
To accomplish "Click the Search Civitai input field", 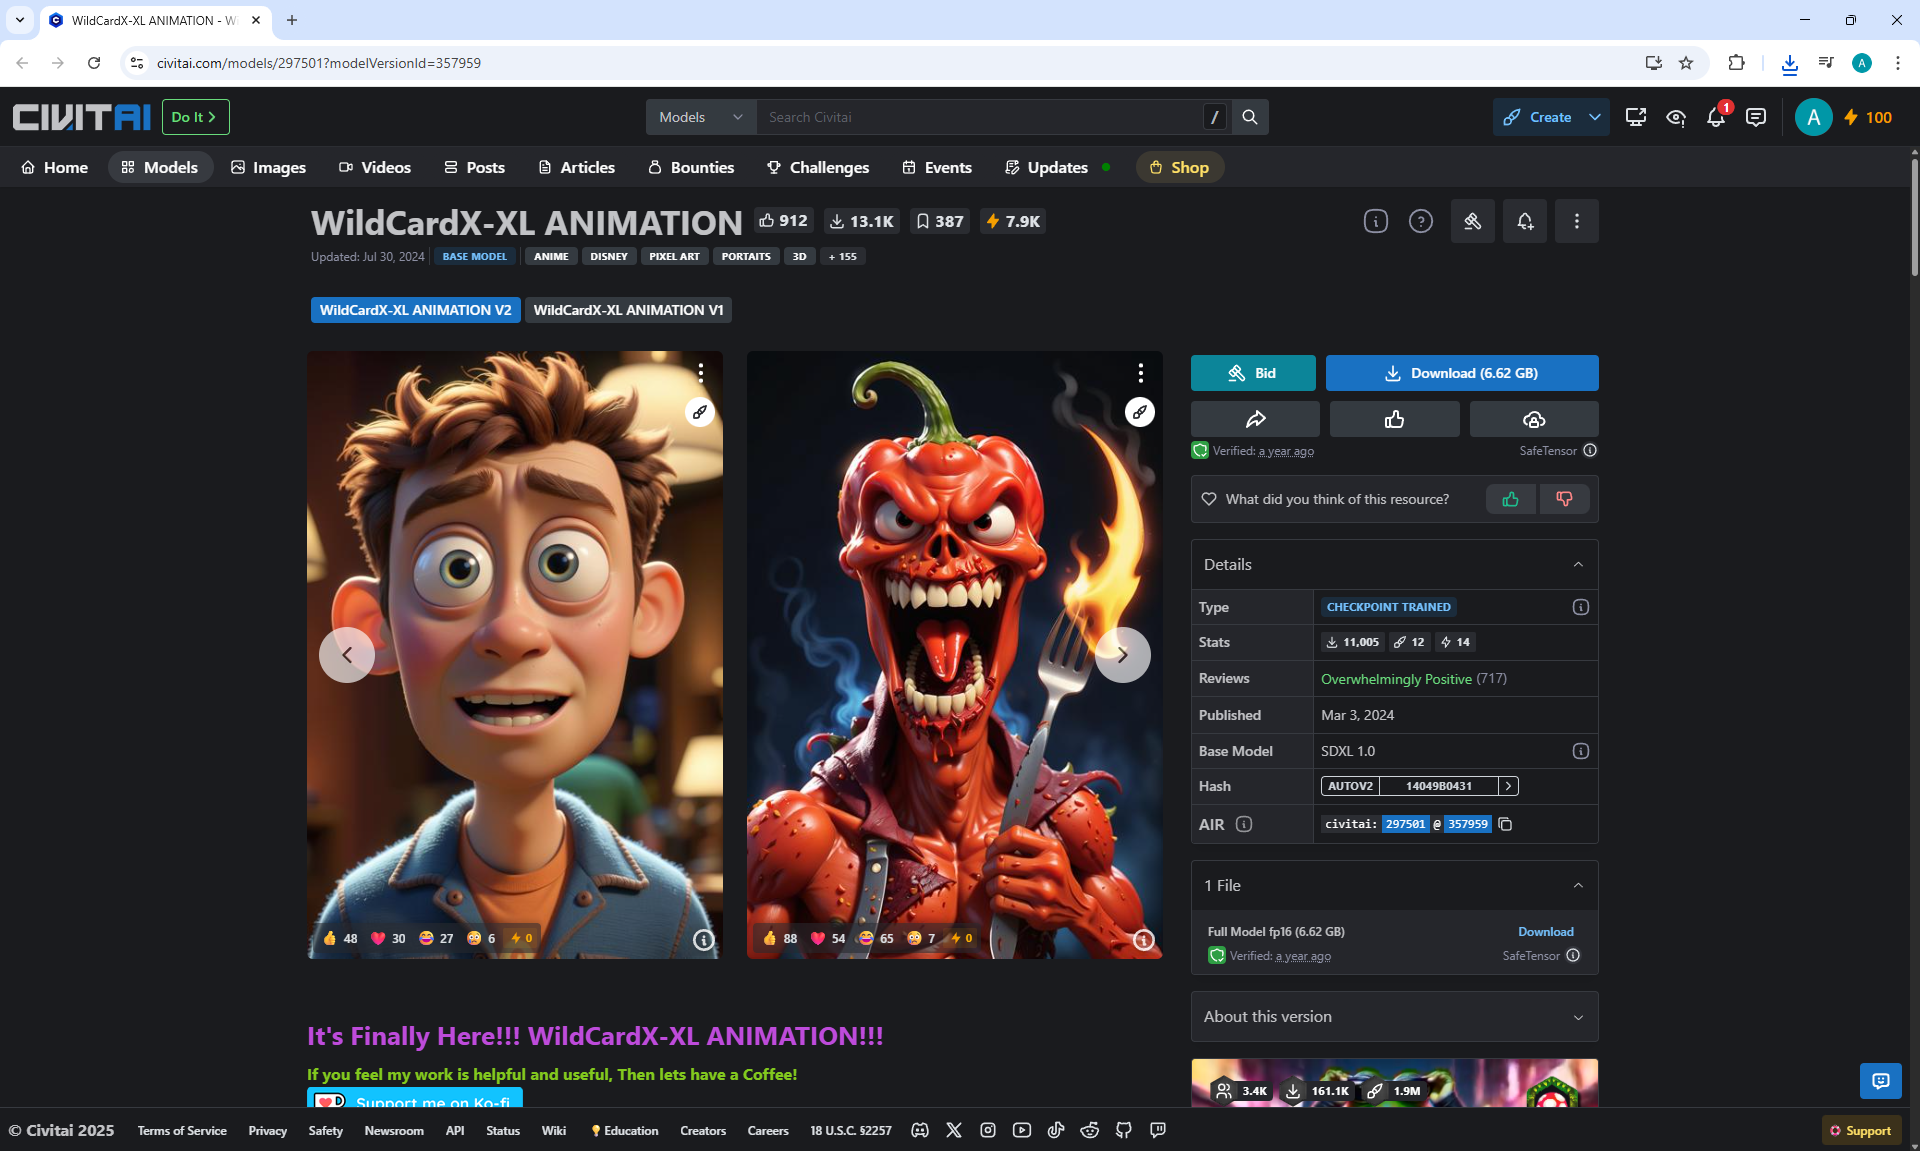I will (x=980, y=117).
